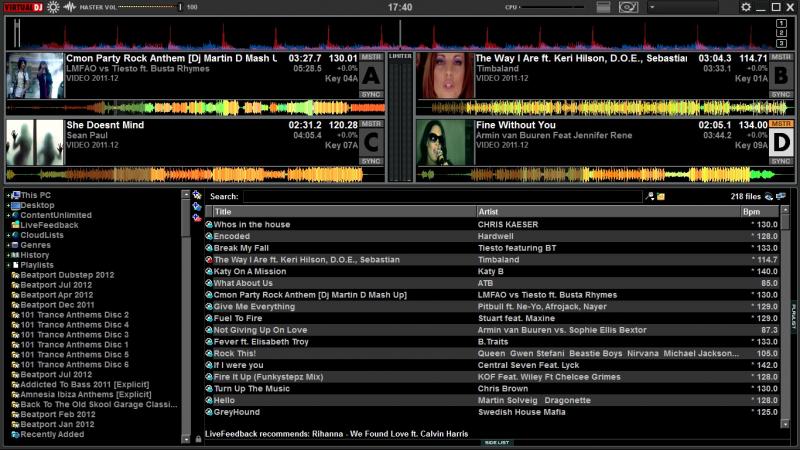Click the VirtualDJ logo in the top bar
The height and width of the screenshot is (450, 800).
[23, 7]
